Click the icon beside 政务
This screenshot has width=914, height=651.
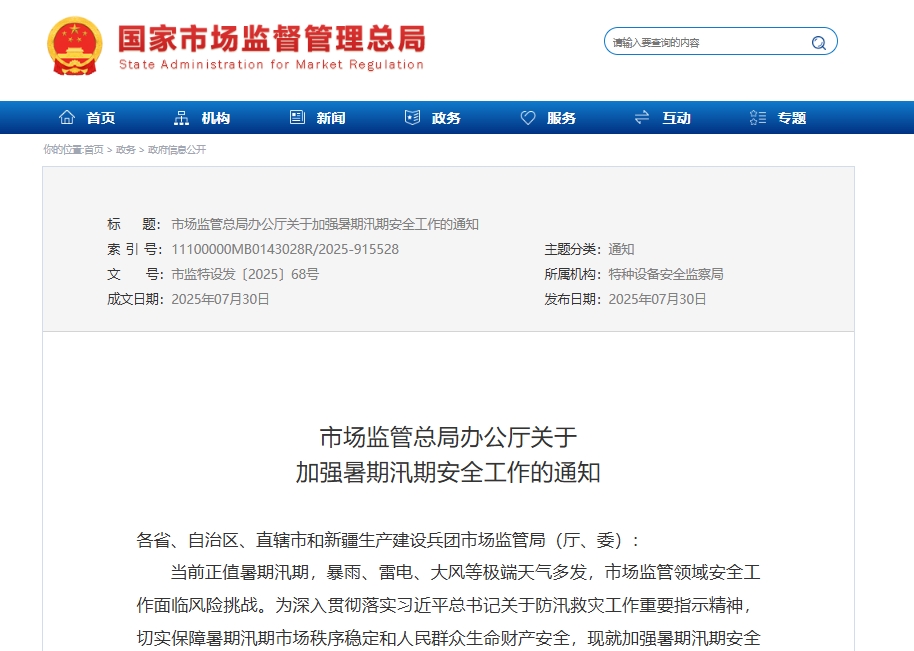412,118
